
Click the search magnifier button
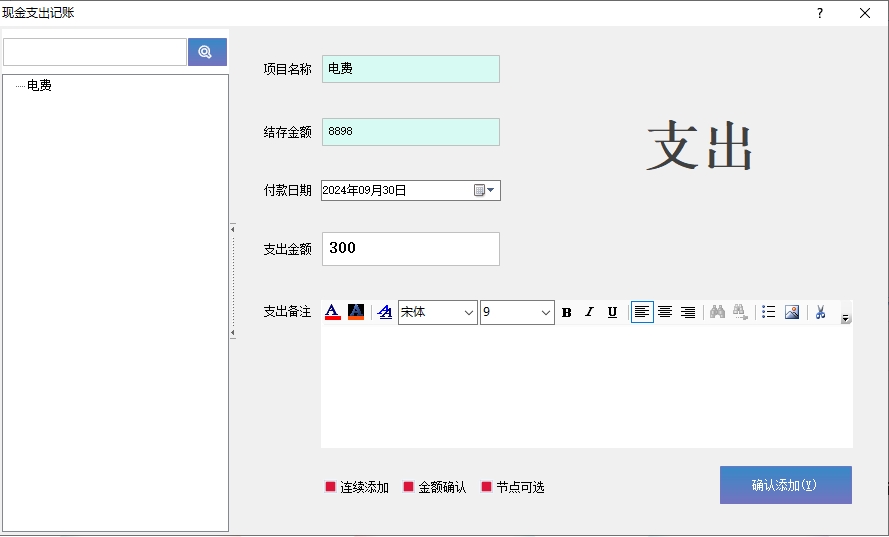point(207,52)
